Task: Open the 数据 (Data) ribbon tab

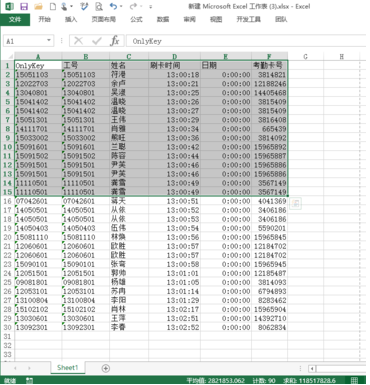Action: pyautogui.click(x=163, y=19)
